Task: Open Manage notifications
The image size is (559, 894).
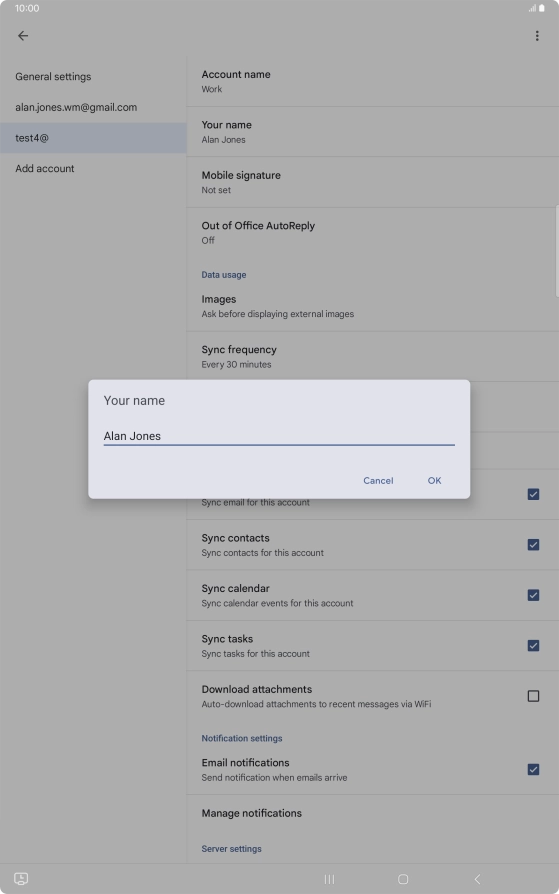Action: coord(372,813)
